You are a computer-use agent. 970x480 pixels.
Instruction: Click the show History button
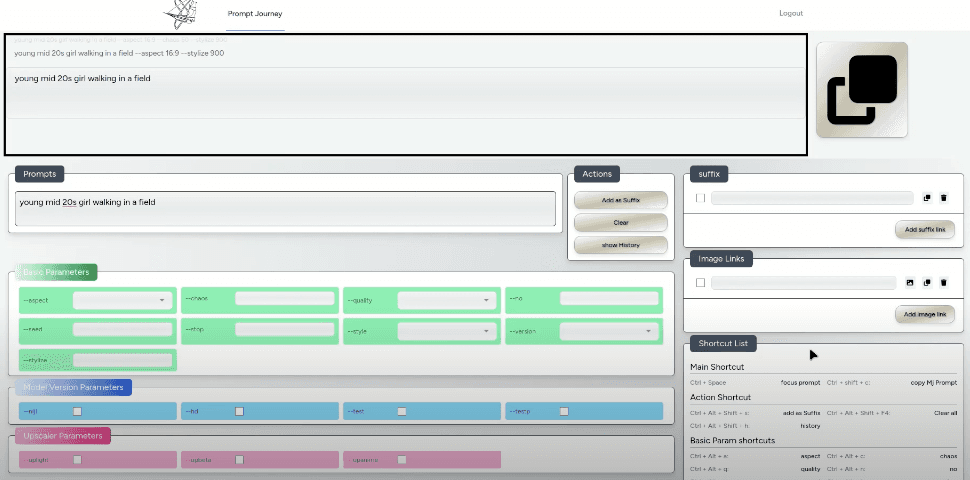pyautogui.click(x=620, y=245)
